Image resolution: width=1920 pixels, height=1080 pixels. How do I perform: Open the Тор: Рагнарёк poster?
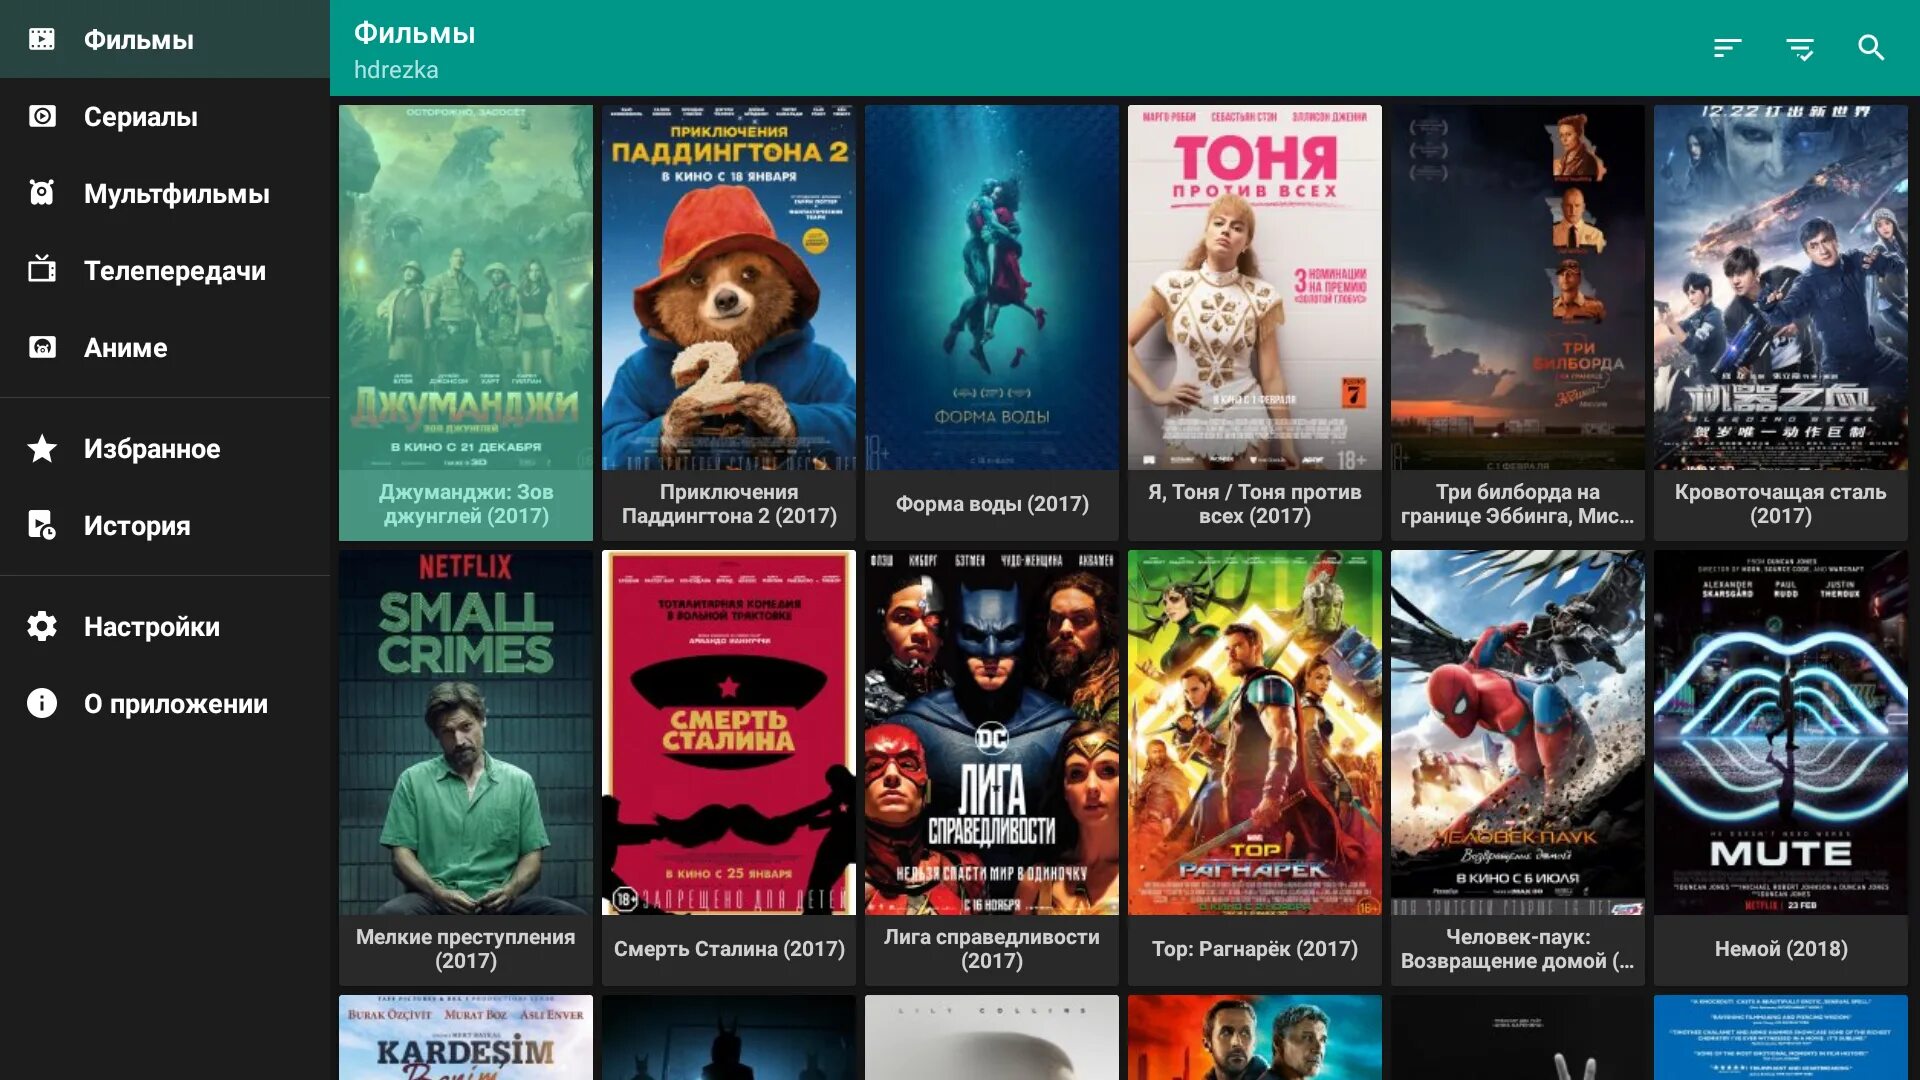(1255, 732)
